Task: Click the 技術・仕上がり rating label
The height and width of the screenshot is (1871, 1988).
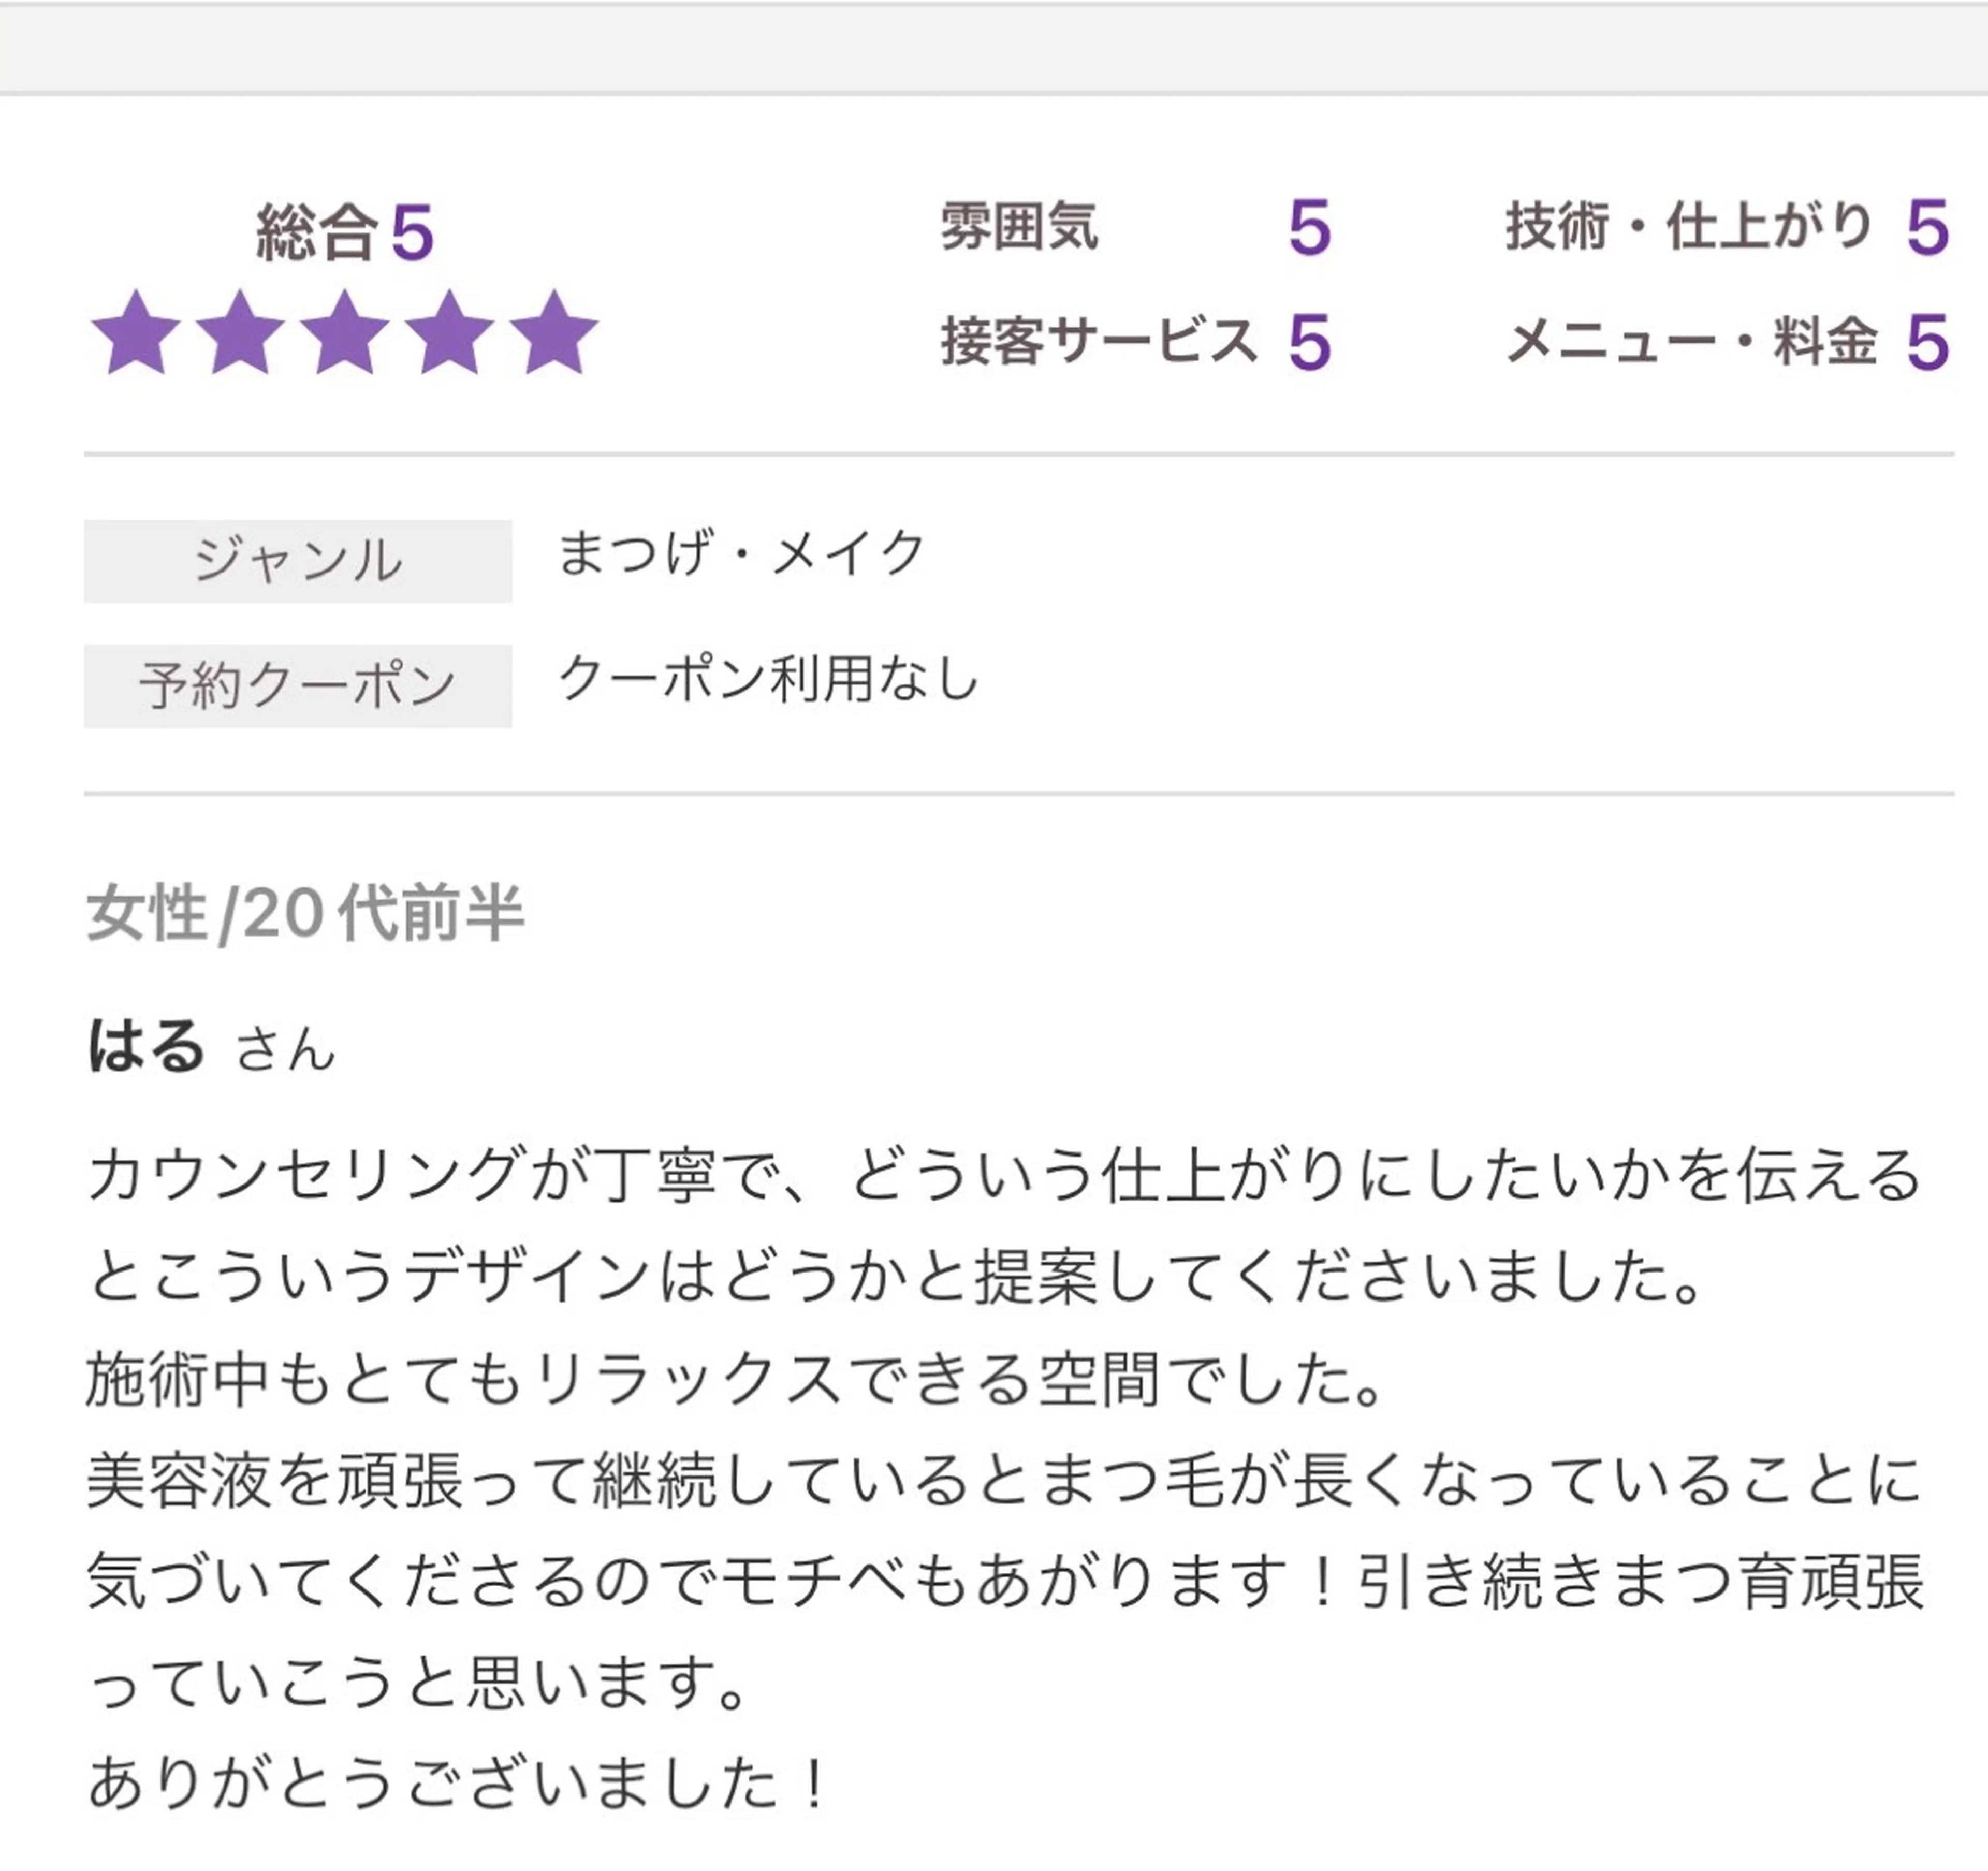Action: 1689,227
